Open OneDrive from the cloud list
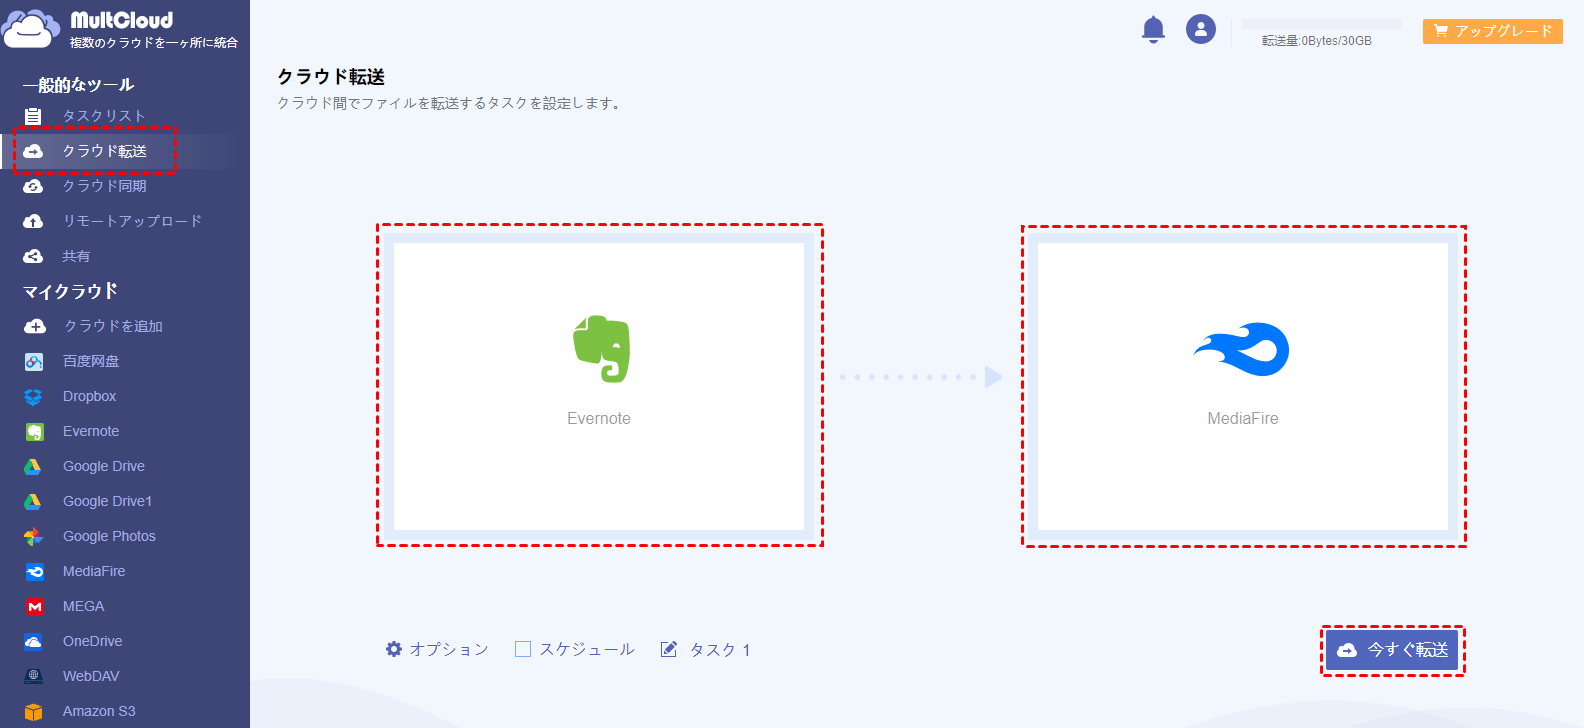The width and height of the screenshot is (1584, 728). (x=92, y=641)
